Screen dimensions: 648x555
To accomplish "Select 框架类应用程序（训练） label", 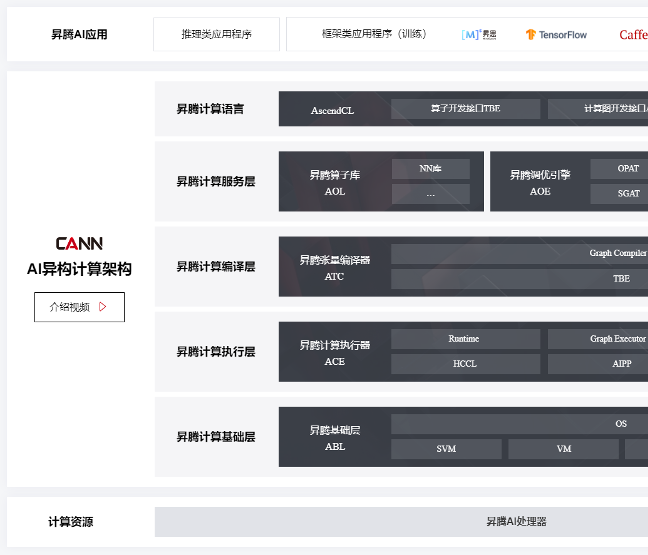I will click(374, 34).
